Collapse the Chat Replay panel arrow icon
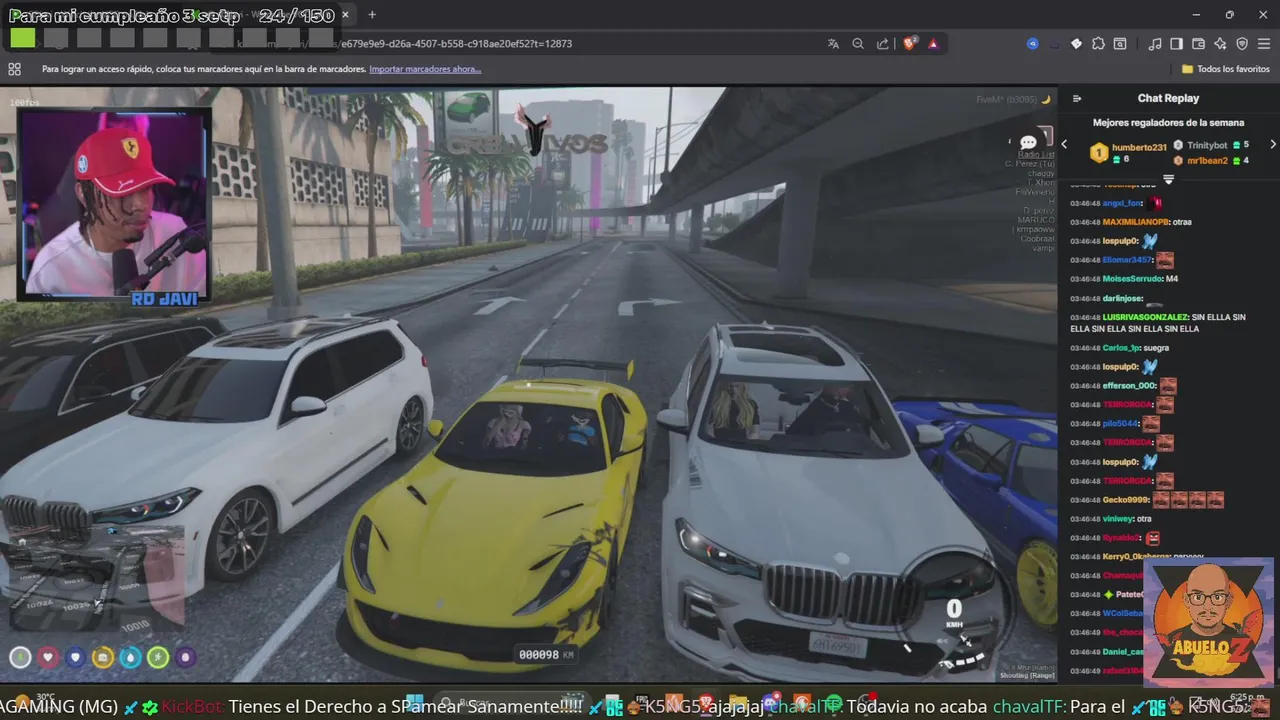Viewport: 1280px width, 720px height. point(1077,98)
